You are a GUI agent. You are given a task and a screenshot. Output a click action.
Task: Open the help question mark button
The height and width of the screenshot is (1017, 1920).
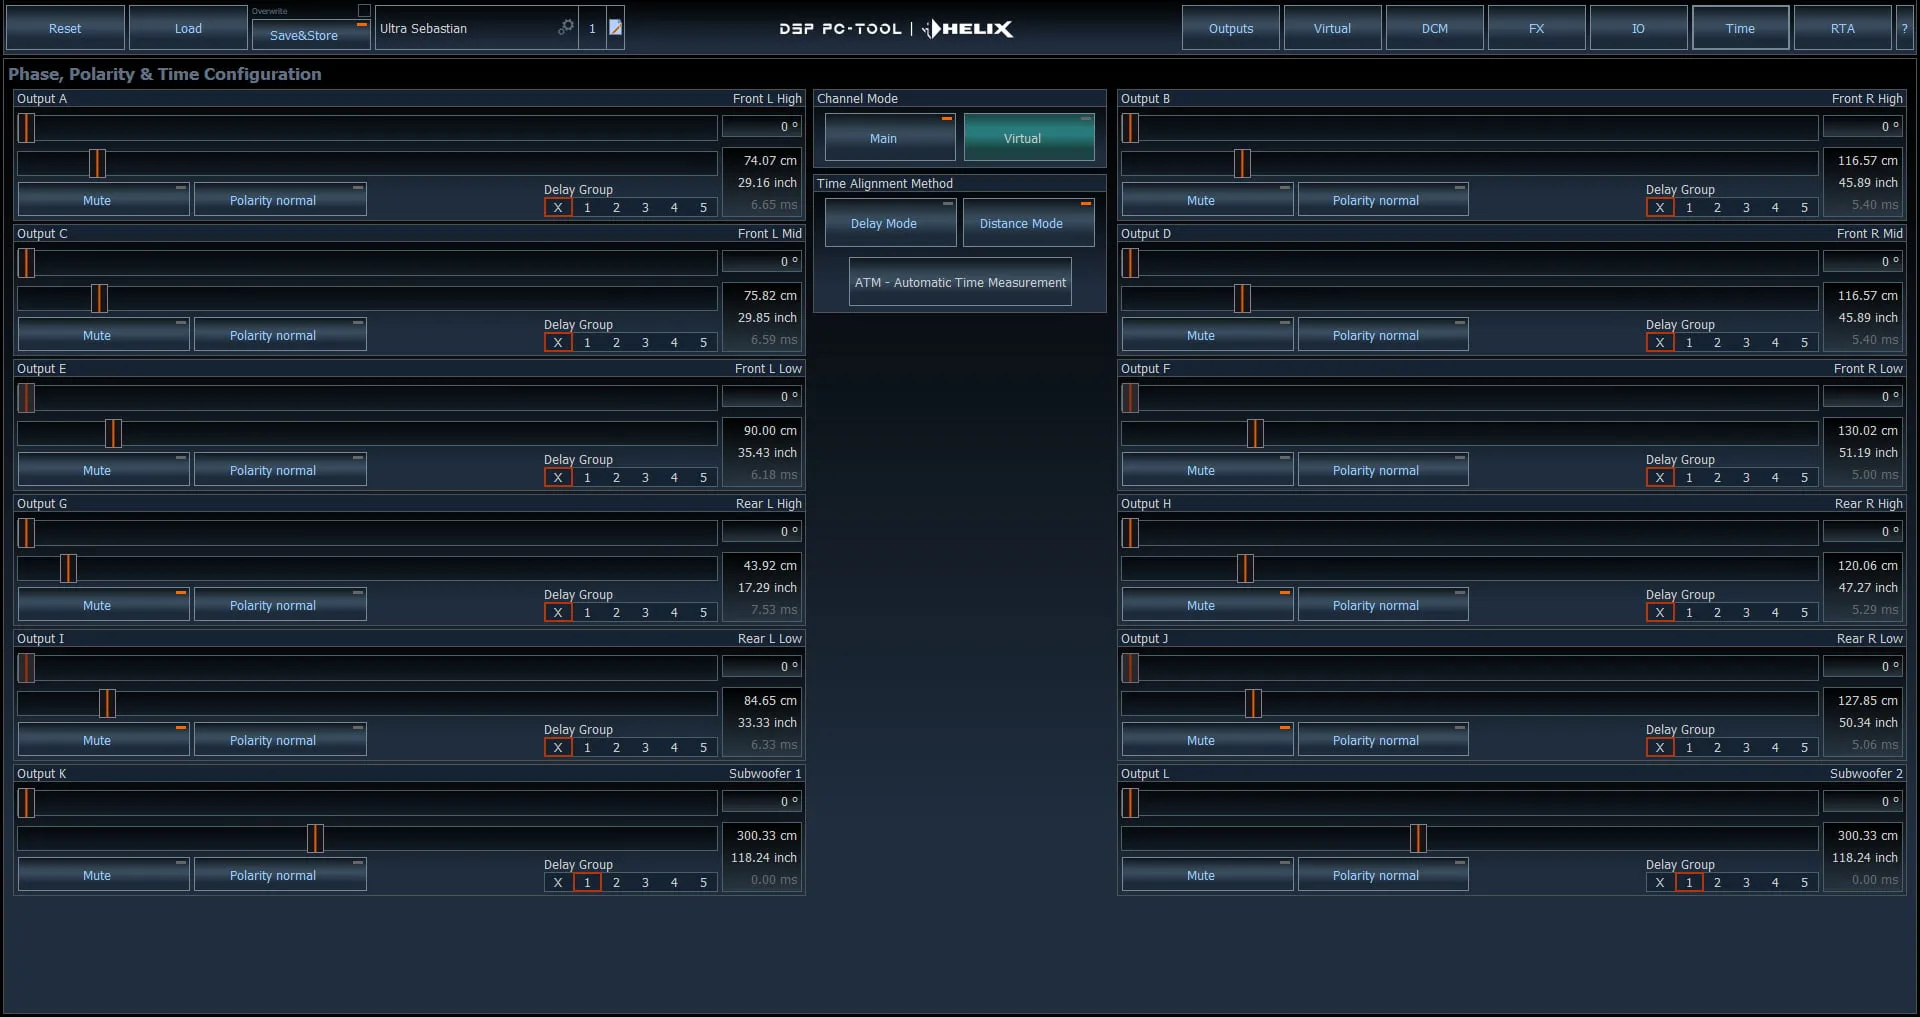coord(1904,29)
